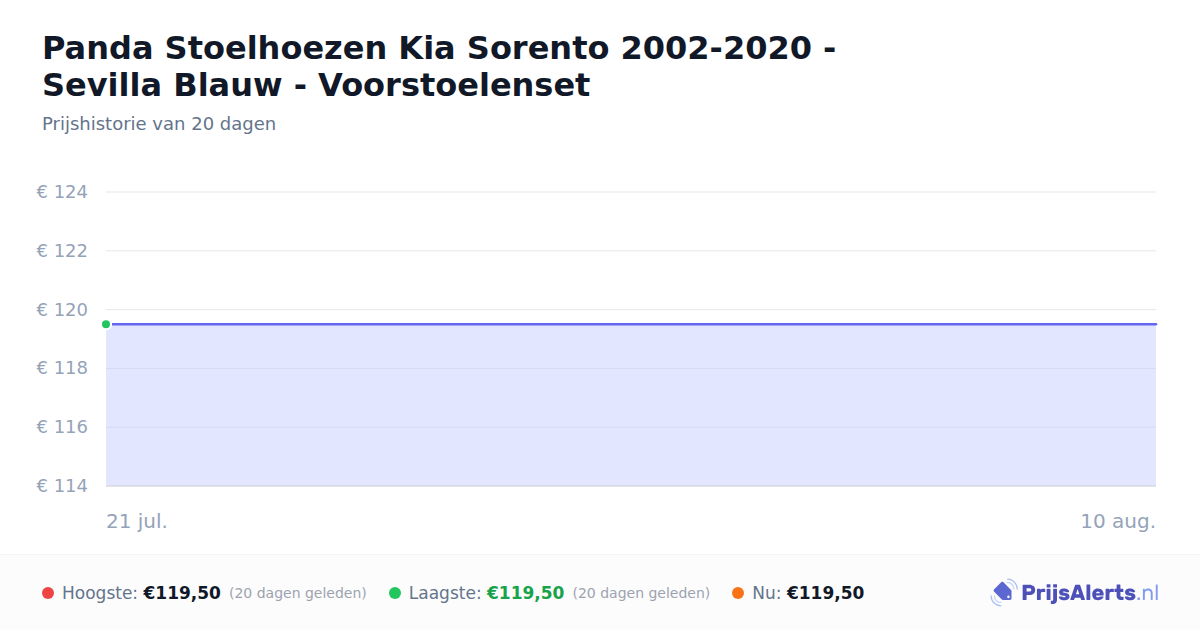Click the PrijsAlerts price tag logo icon
The width and height of the screenshot is (1200, 630).
coord(1003,593)
